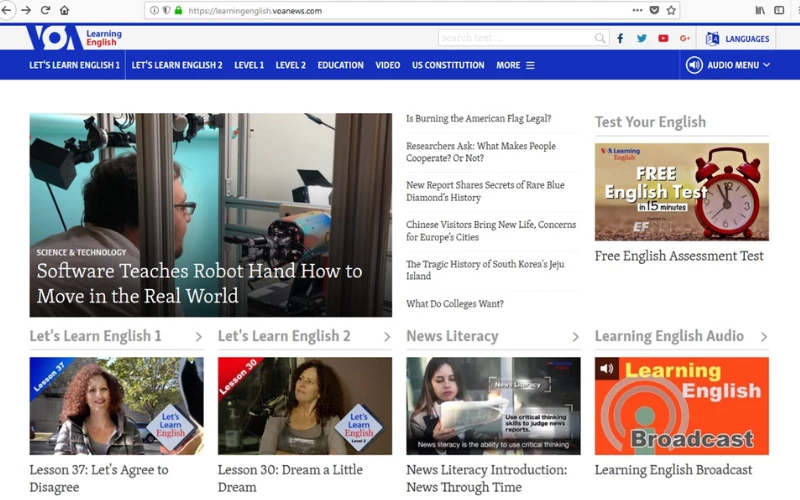
Task: Open Let's Learn English 1 nav item
Action: pyautogui.click(x=74, y=65)
